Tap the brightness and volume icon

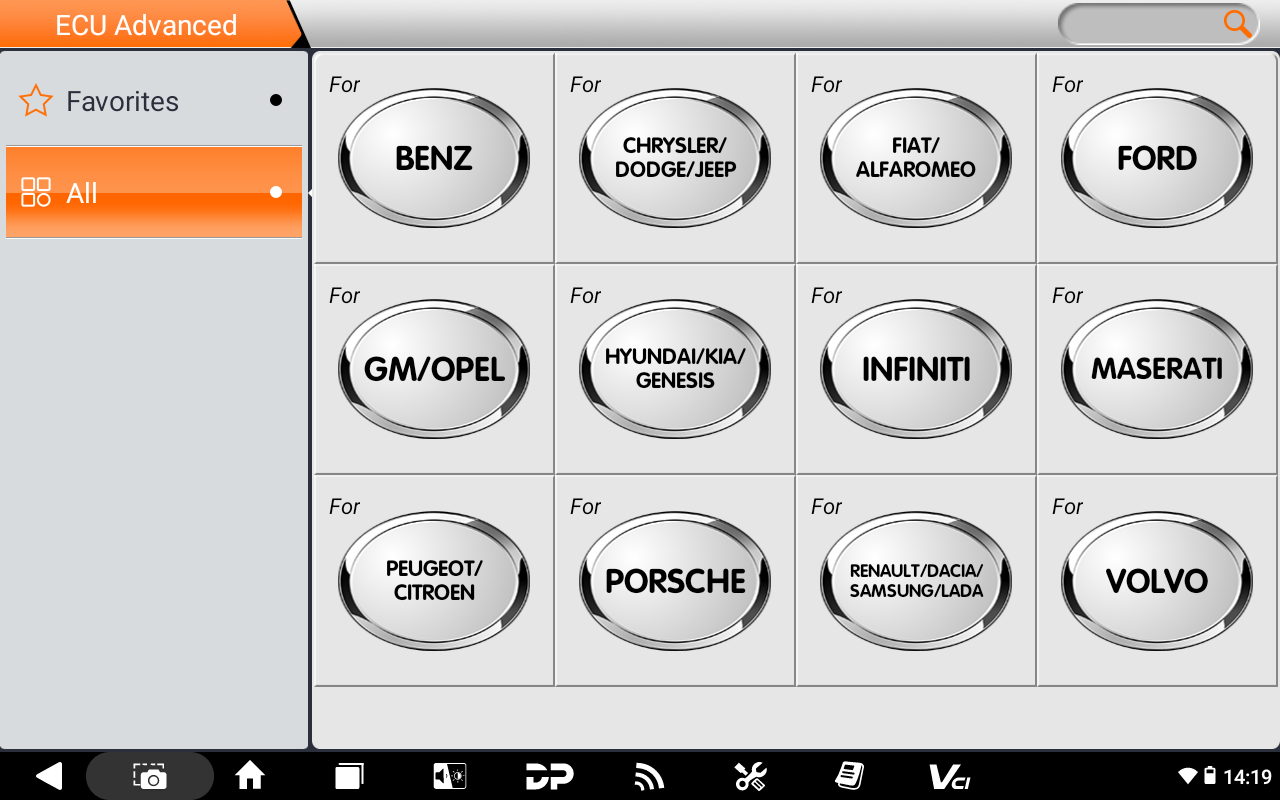point(449,776)
